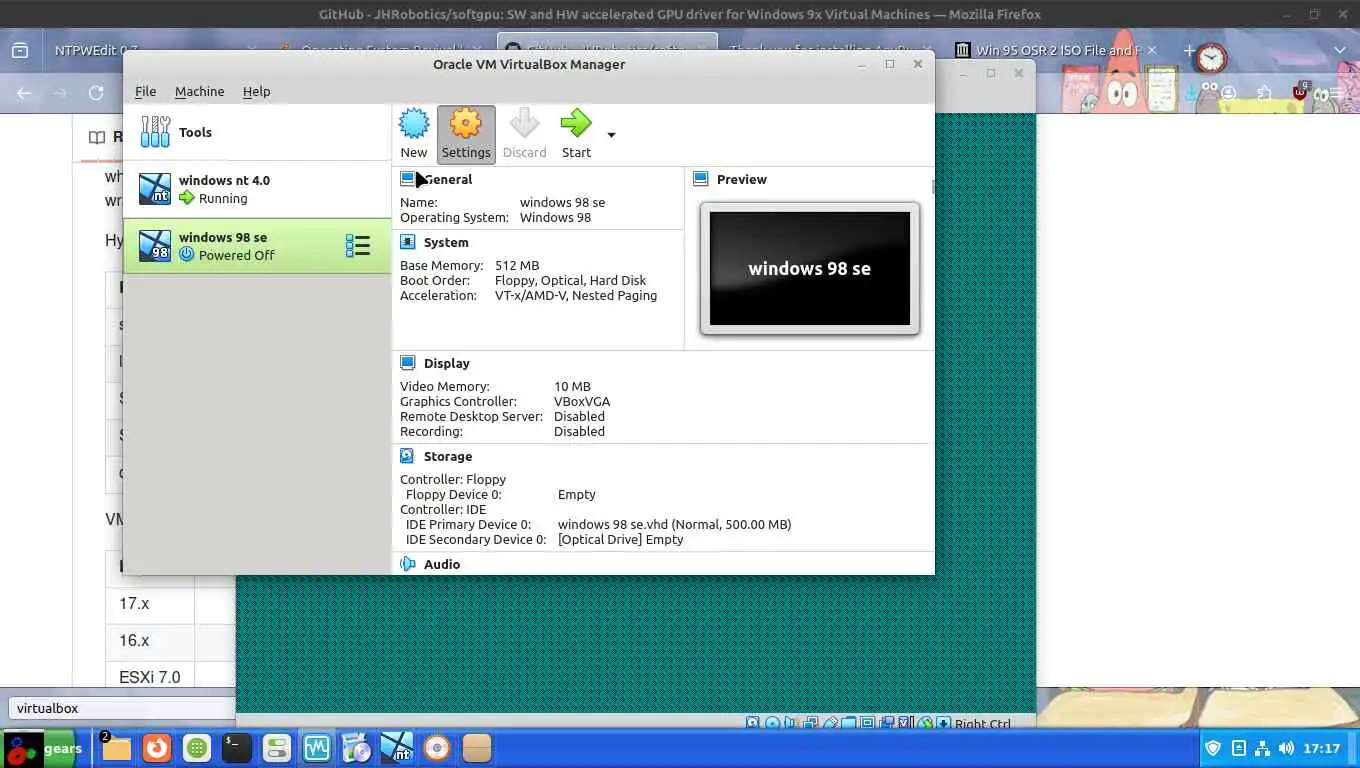The height and width of the screenshot is (768, 1360).
Task: Open the Help menu
Action: (x=256, y=91)
